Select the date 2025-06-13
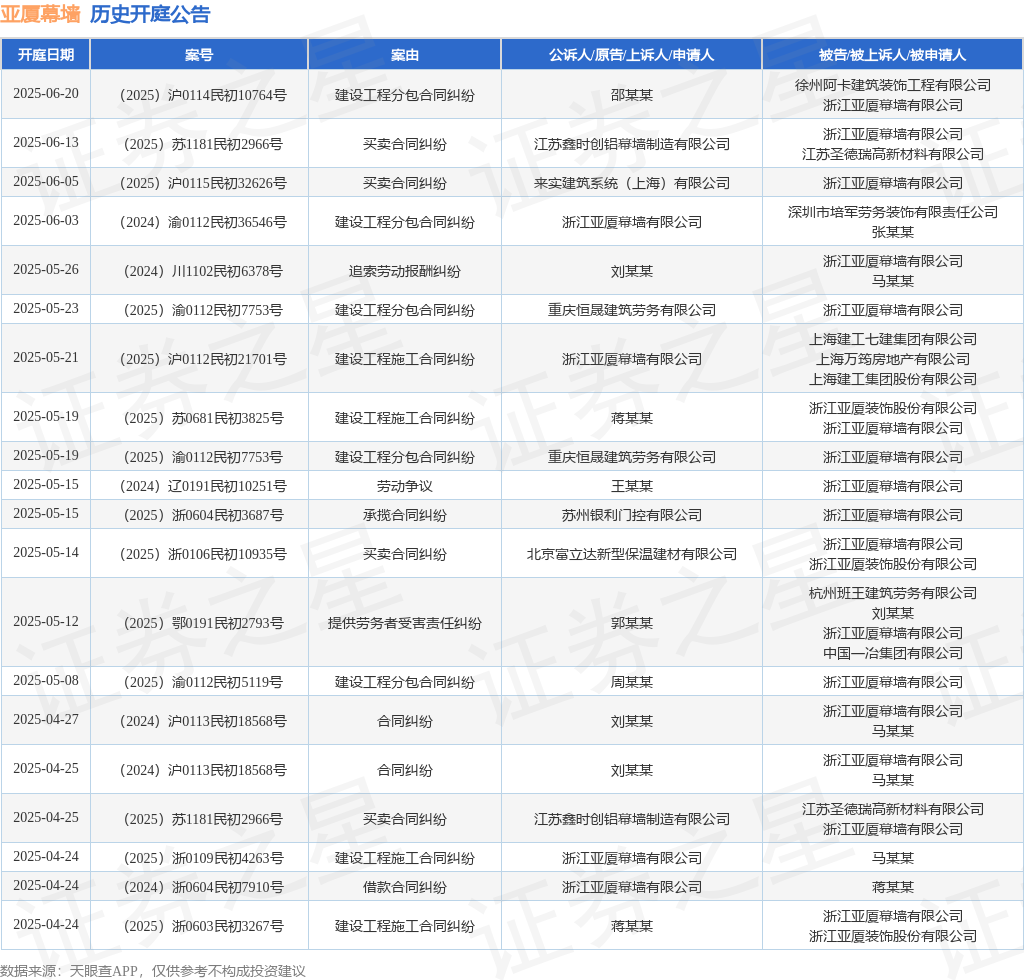Image resolution: width=1024 pixels, height=980 pixels. 46,142
